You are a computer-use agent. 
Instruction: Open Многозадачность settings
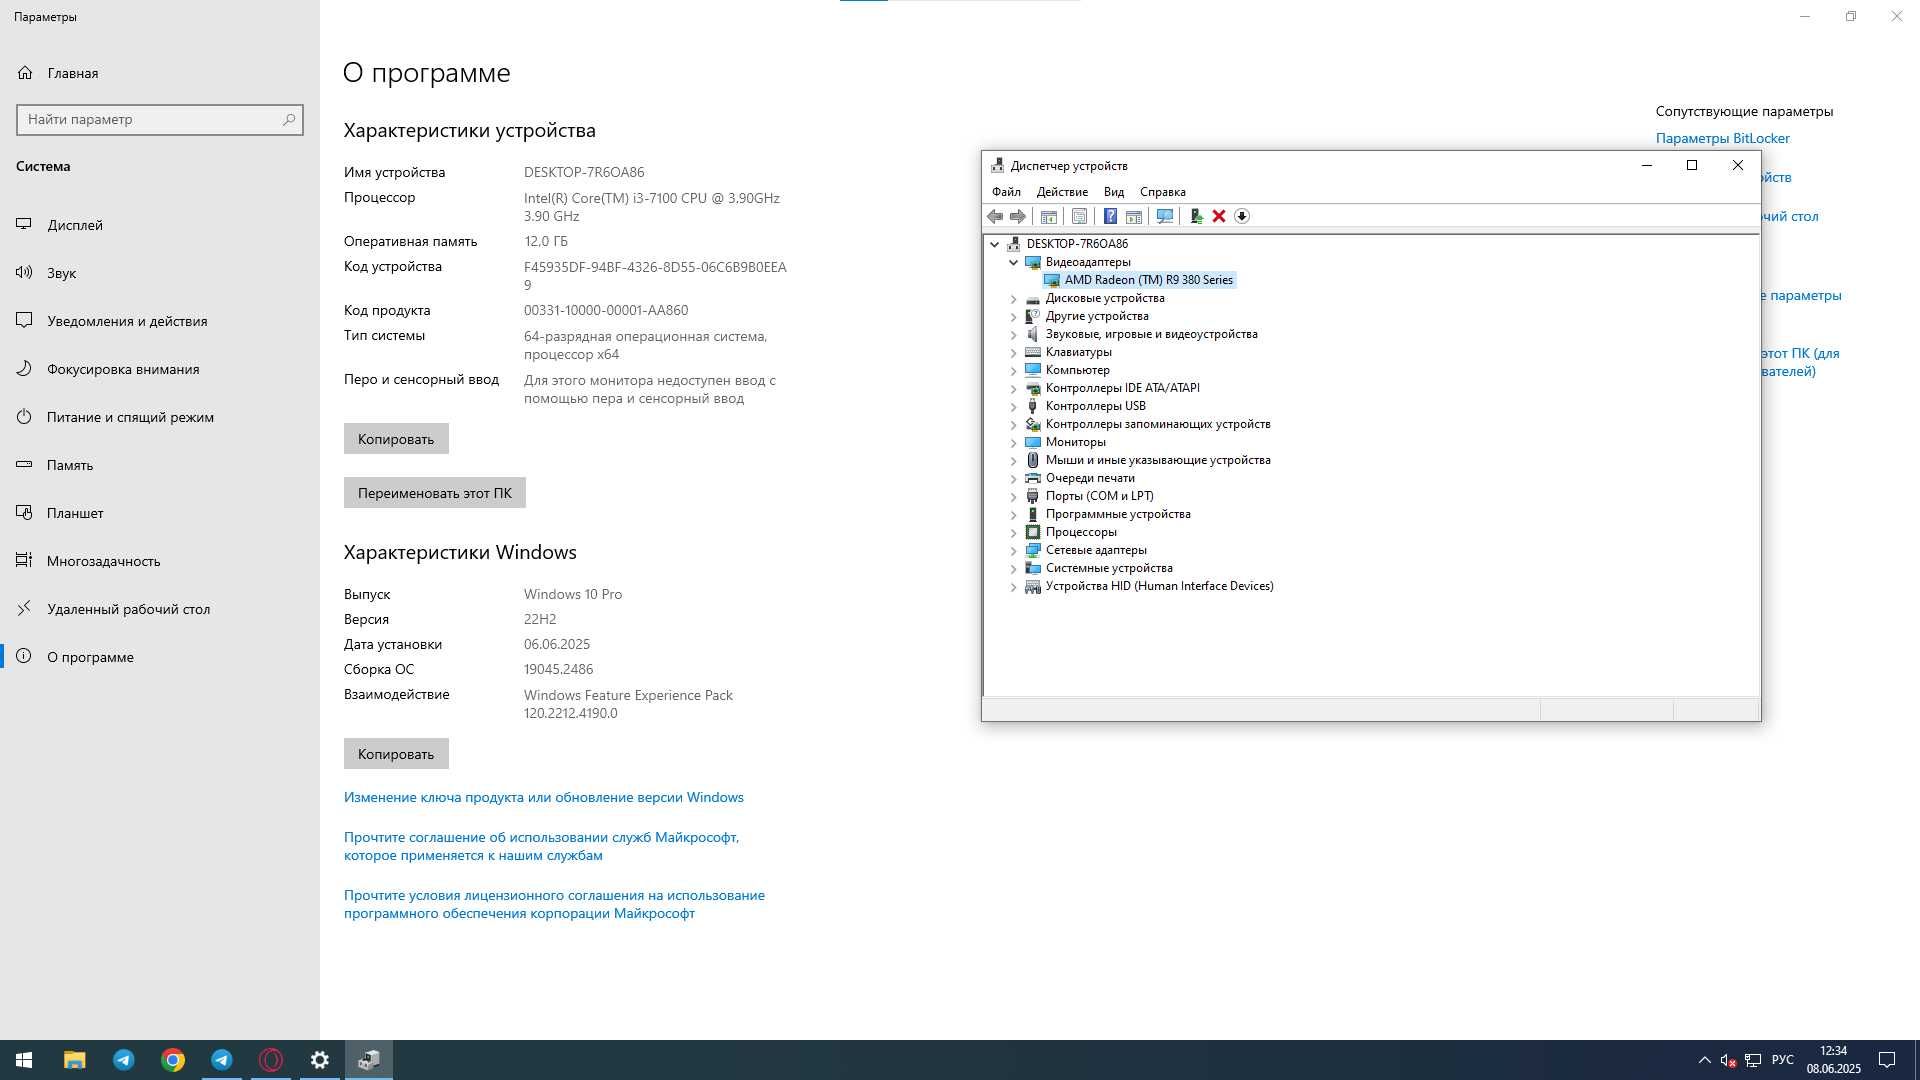(160, 561)
